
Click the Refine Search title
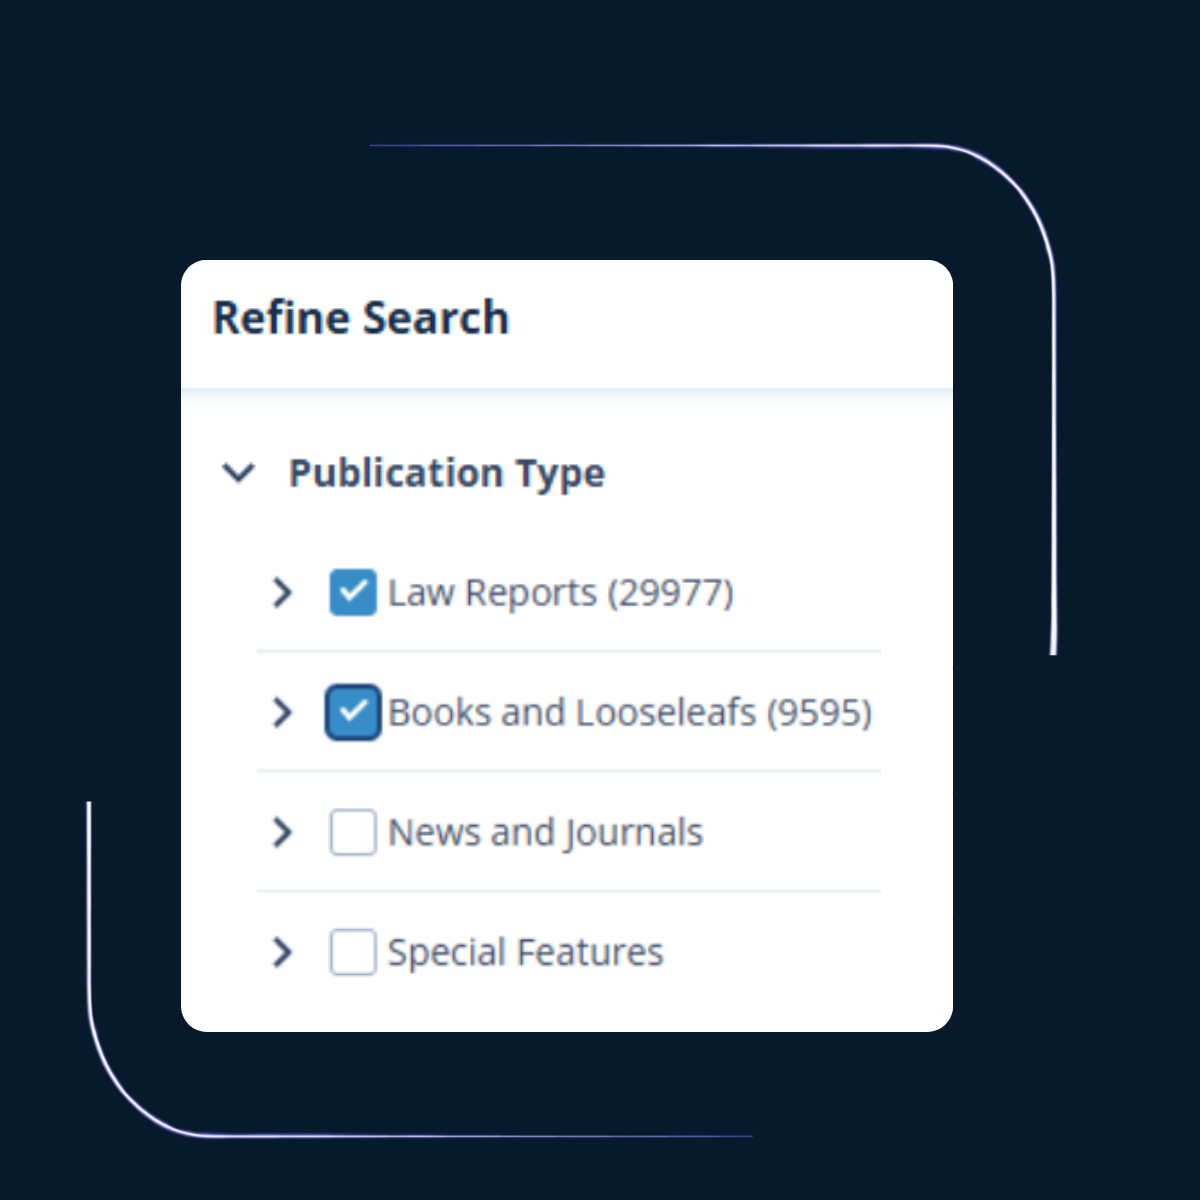click(x=361, y=318)
